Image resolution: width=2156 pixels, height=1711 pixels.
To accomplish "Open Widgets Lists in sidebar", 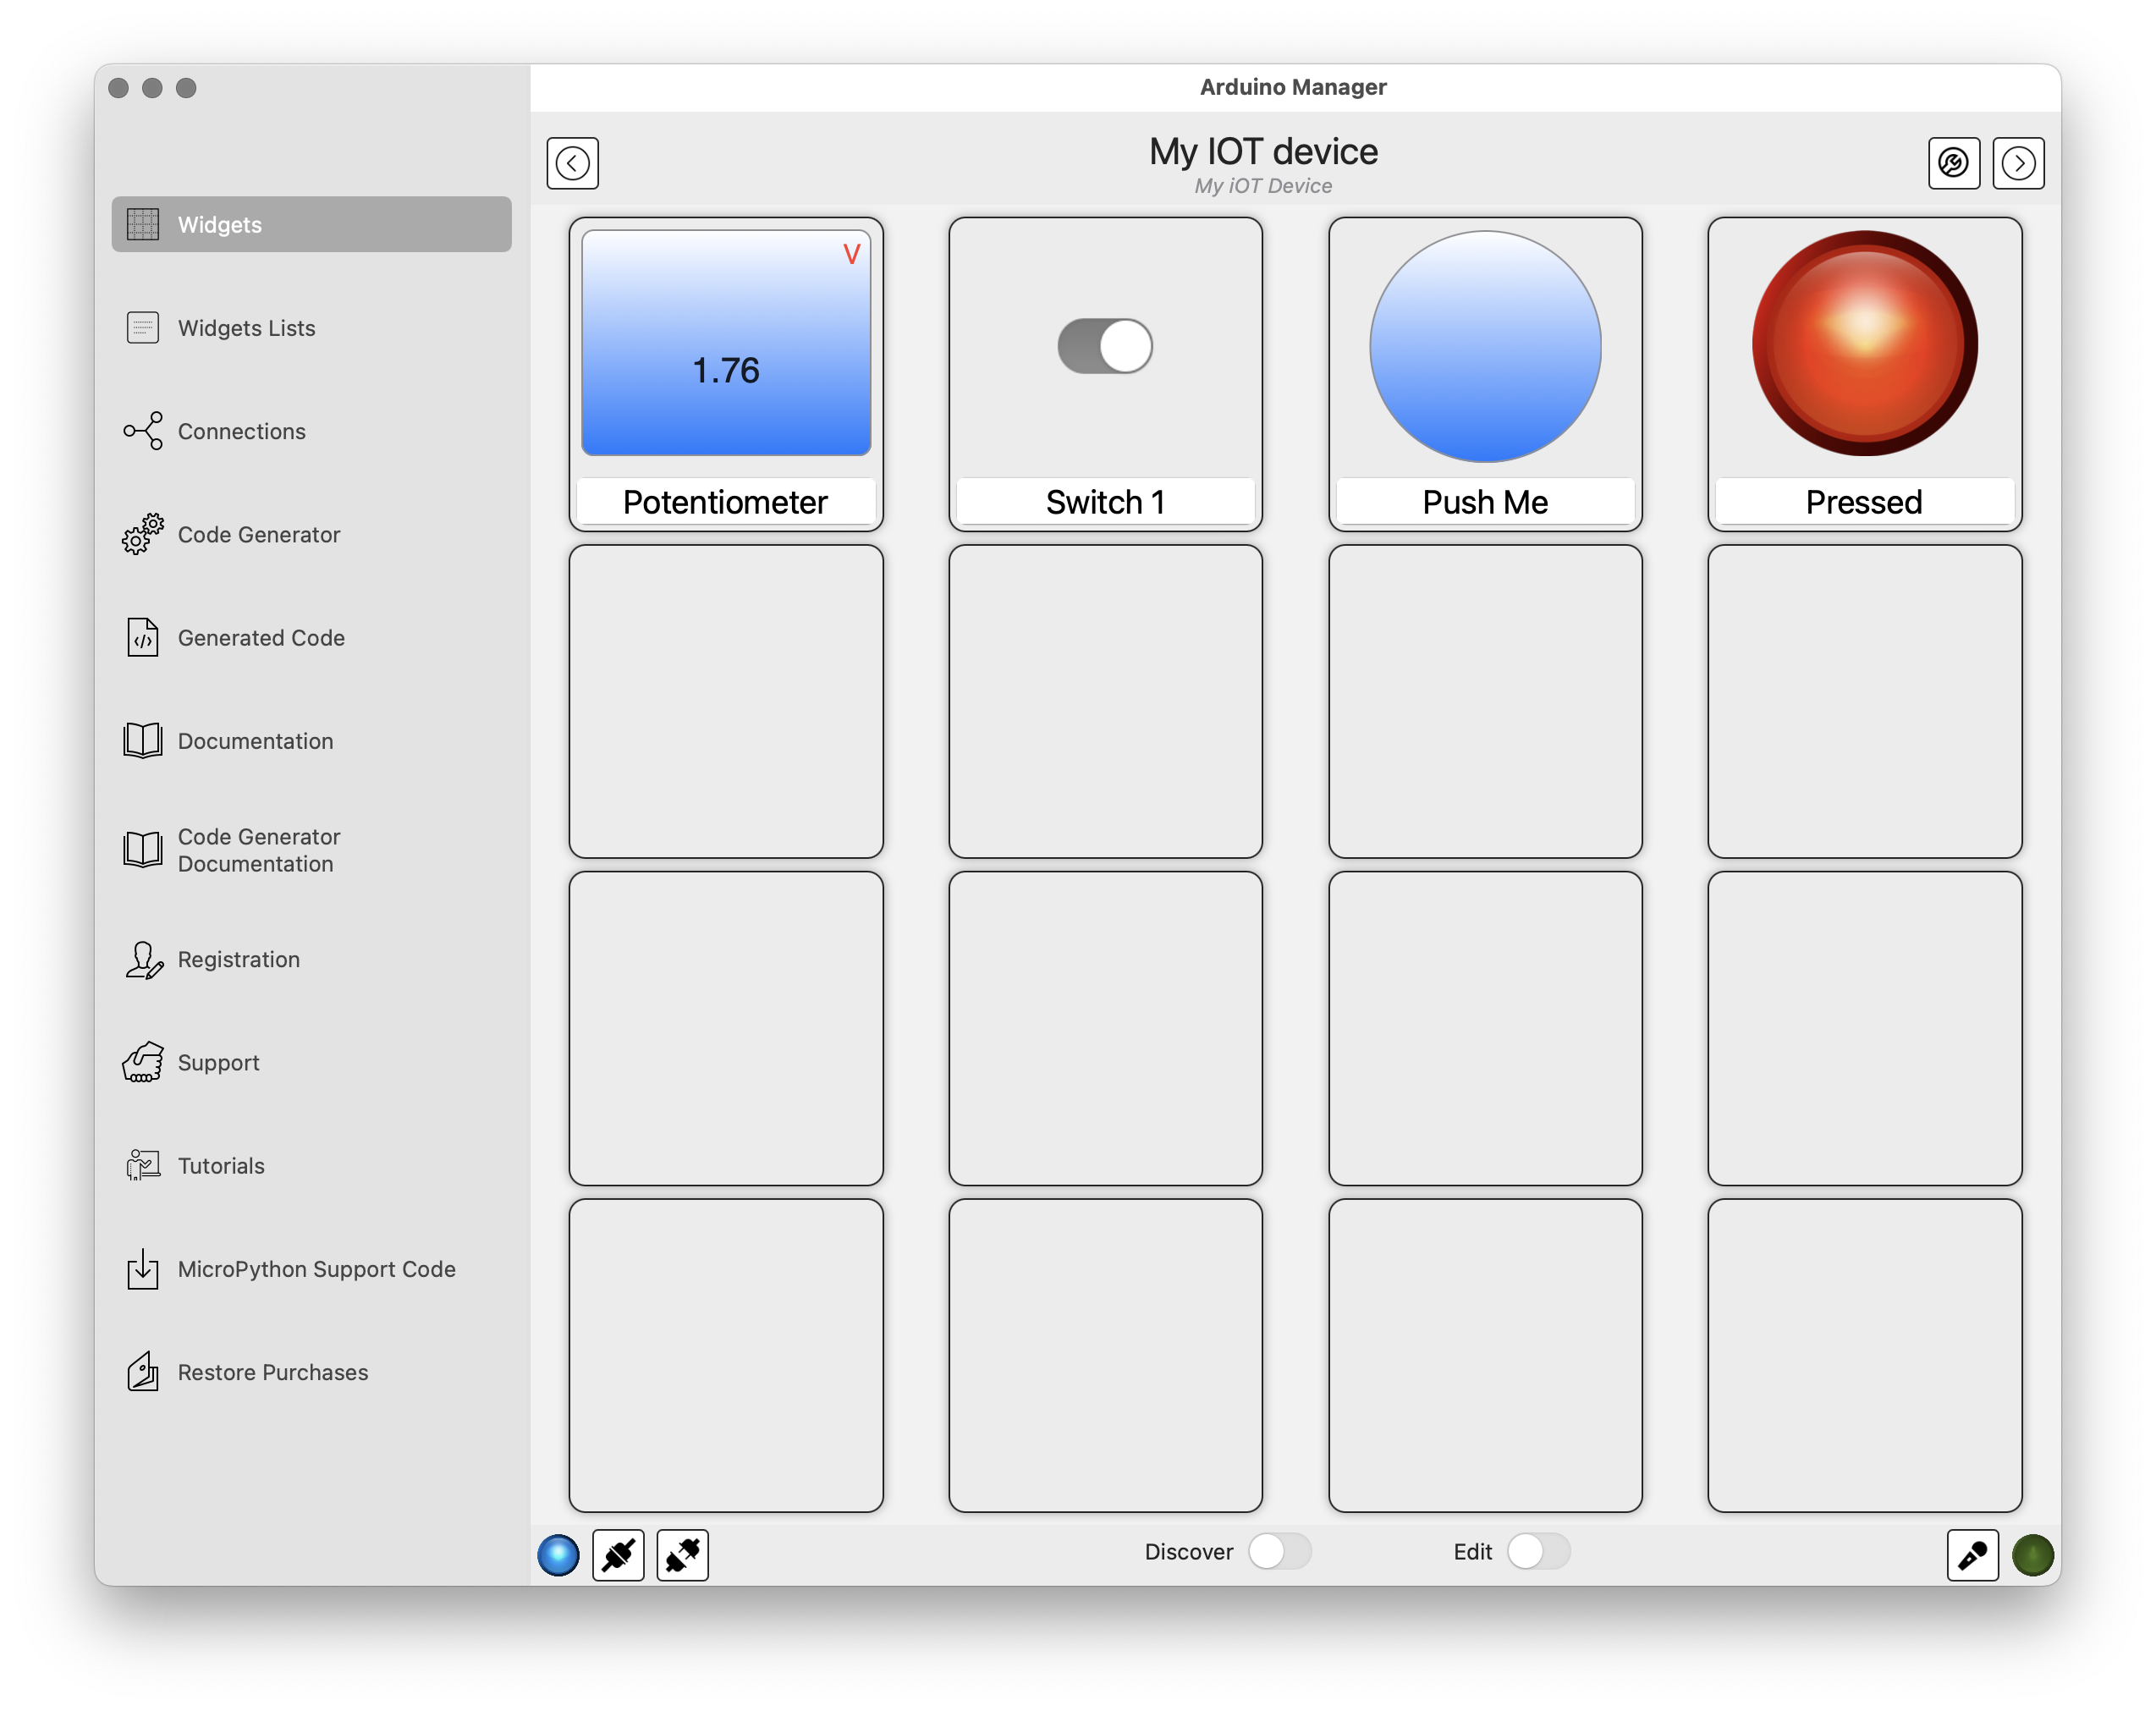I will (246, 328).
